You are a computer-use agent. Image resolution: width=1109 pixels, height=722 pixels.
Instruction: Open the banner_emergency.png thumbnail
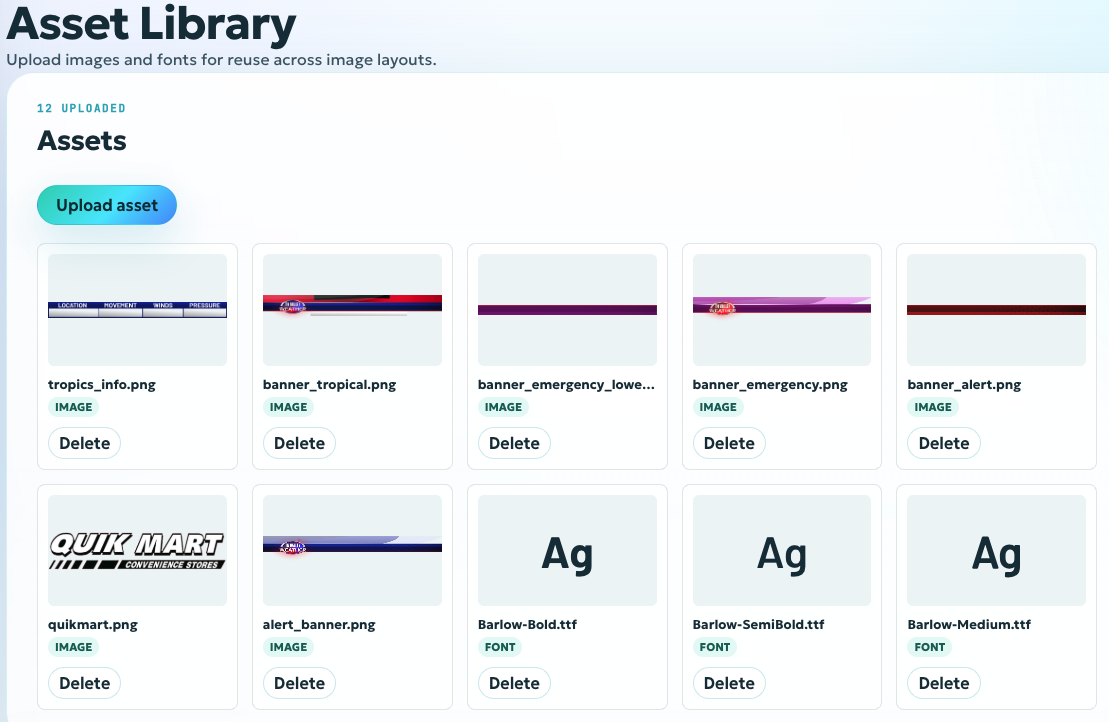(782, 310)
